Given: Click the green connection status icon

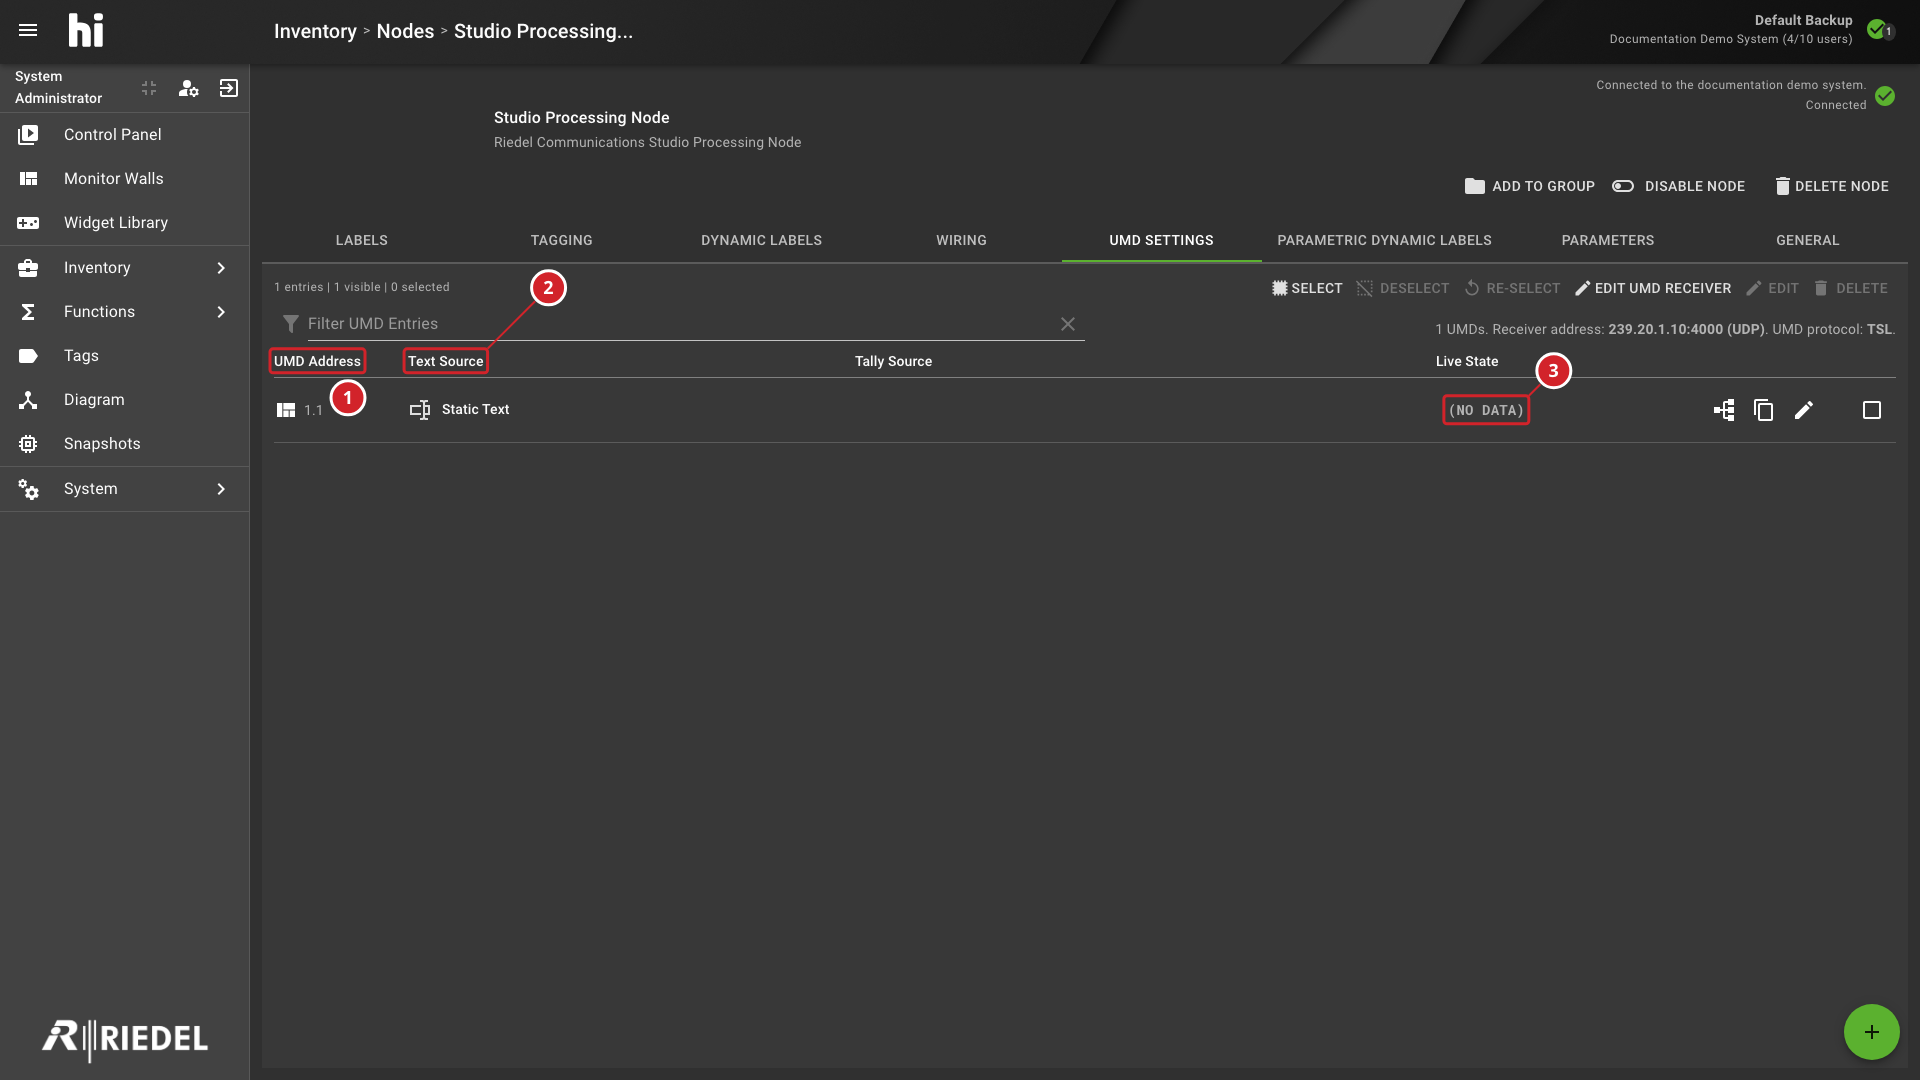Looking at the screenshot, I should tap(1885, 96).
